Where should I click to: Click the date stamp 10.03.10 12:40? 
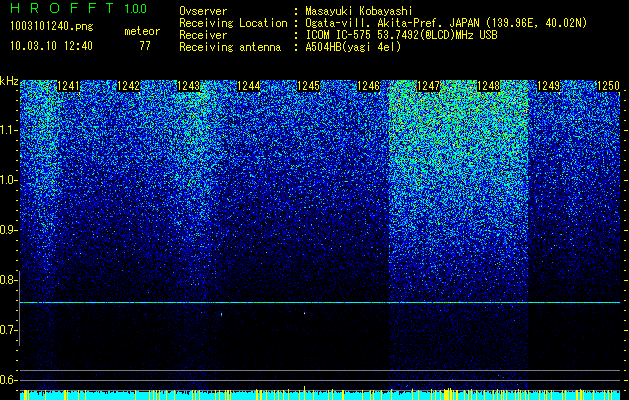(x=51, y=46)
